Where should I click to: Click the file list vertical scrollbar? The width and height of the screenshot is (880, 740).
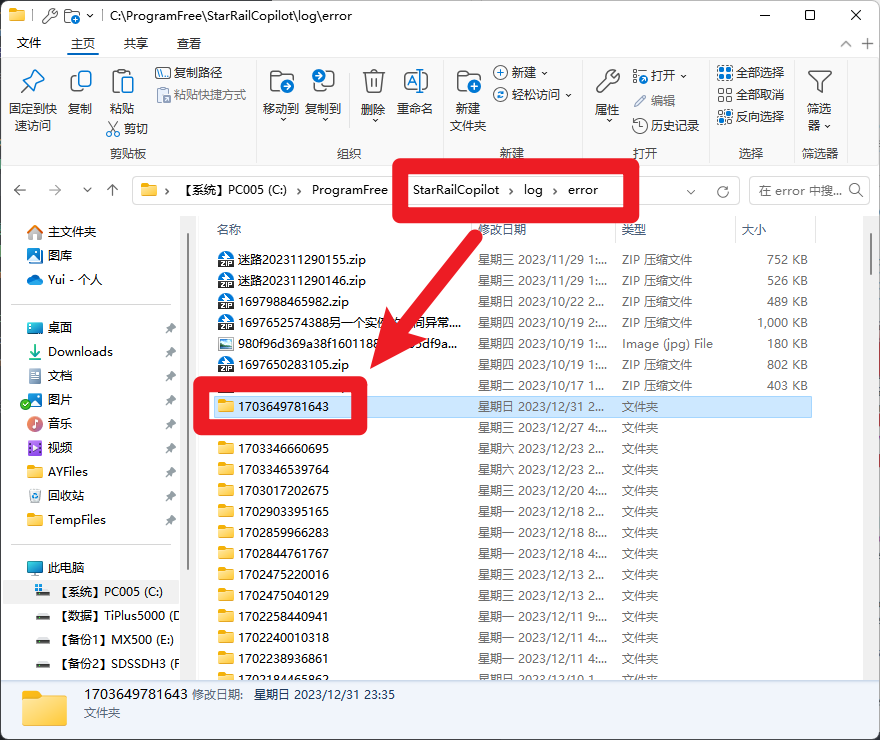coord(868,450)
